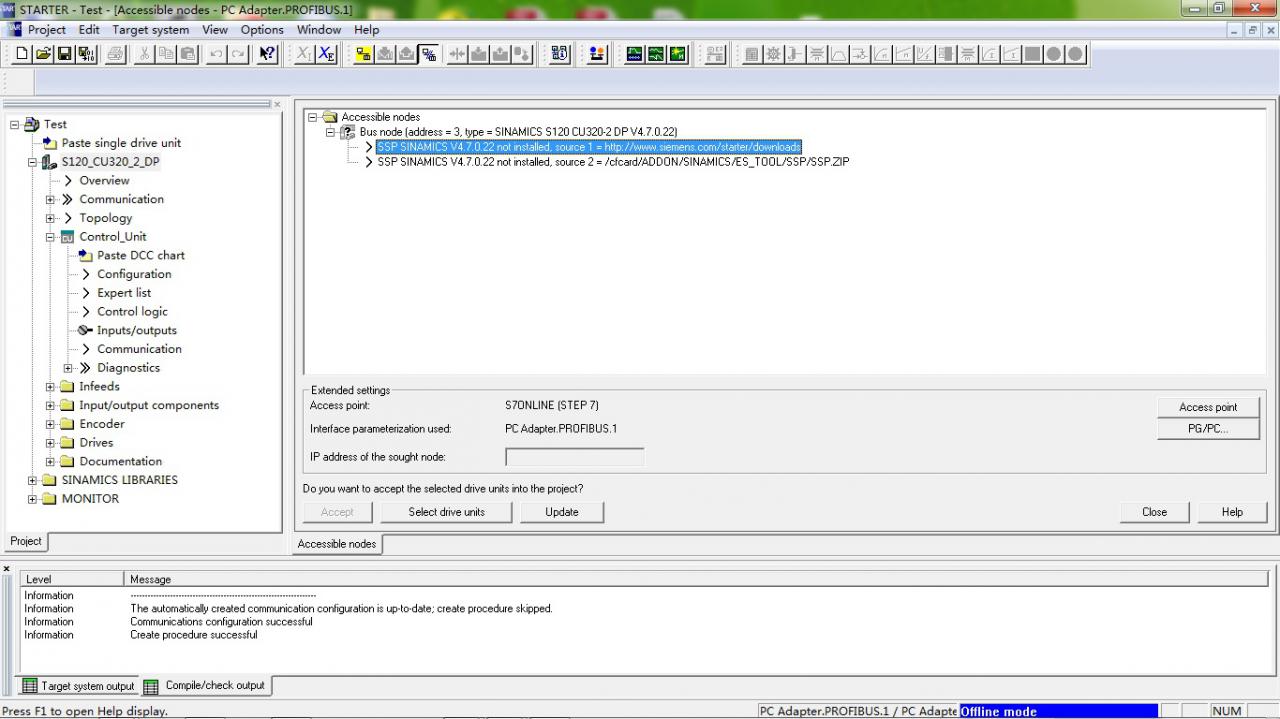Viewport: 1280px width, 719px height.
Task: Click the Paste clipboard toolbar icon
Action: (x=187, y=54)
